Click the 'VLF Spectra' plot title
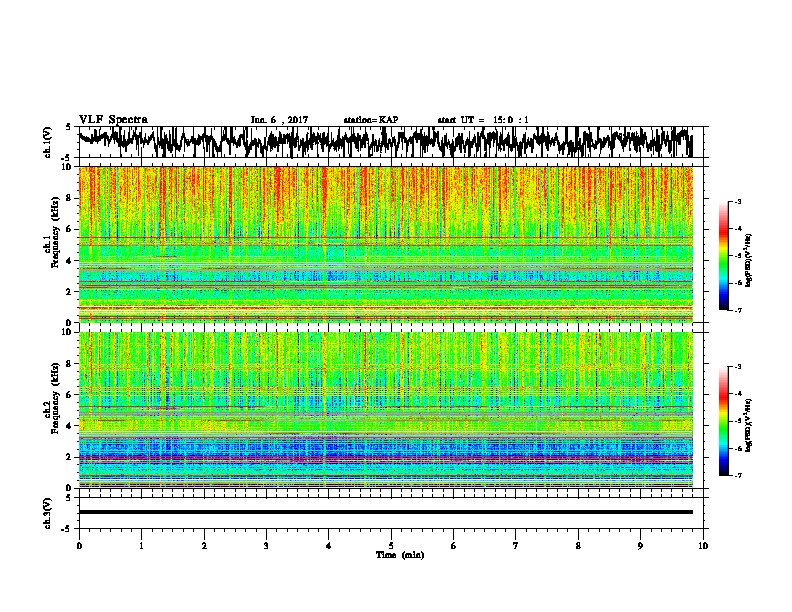 click(x=113, y=120)
